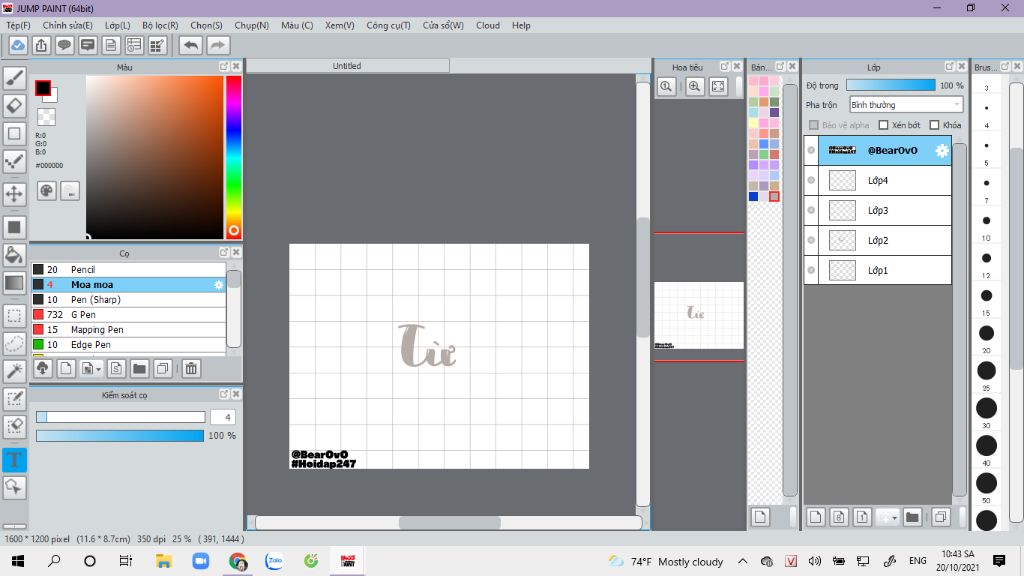
Task: Select the Move tool
Action: click(x=14, y=194)
